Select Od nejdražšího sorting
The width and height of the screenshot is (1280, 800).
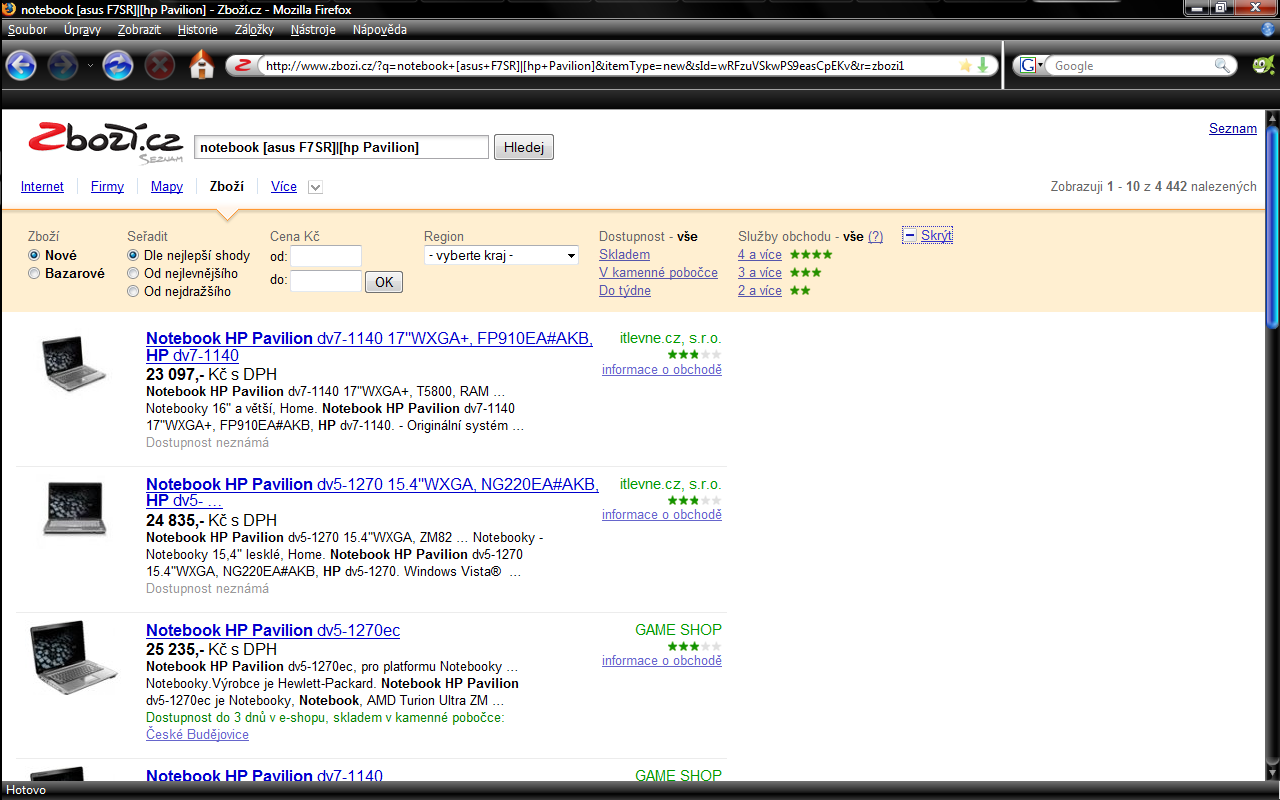pos(133,291)
